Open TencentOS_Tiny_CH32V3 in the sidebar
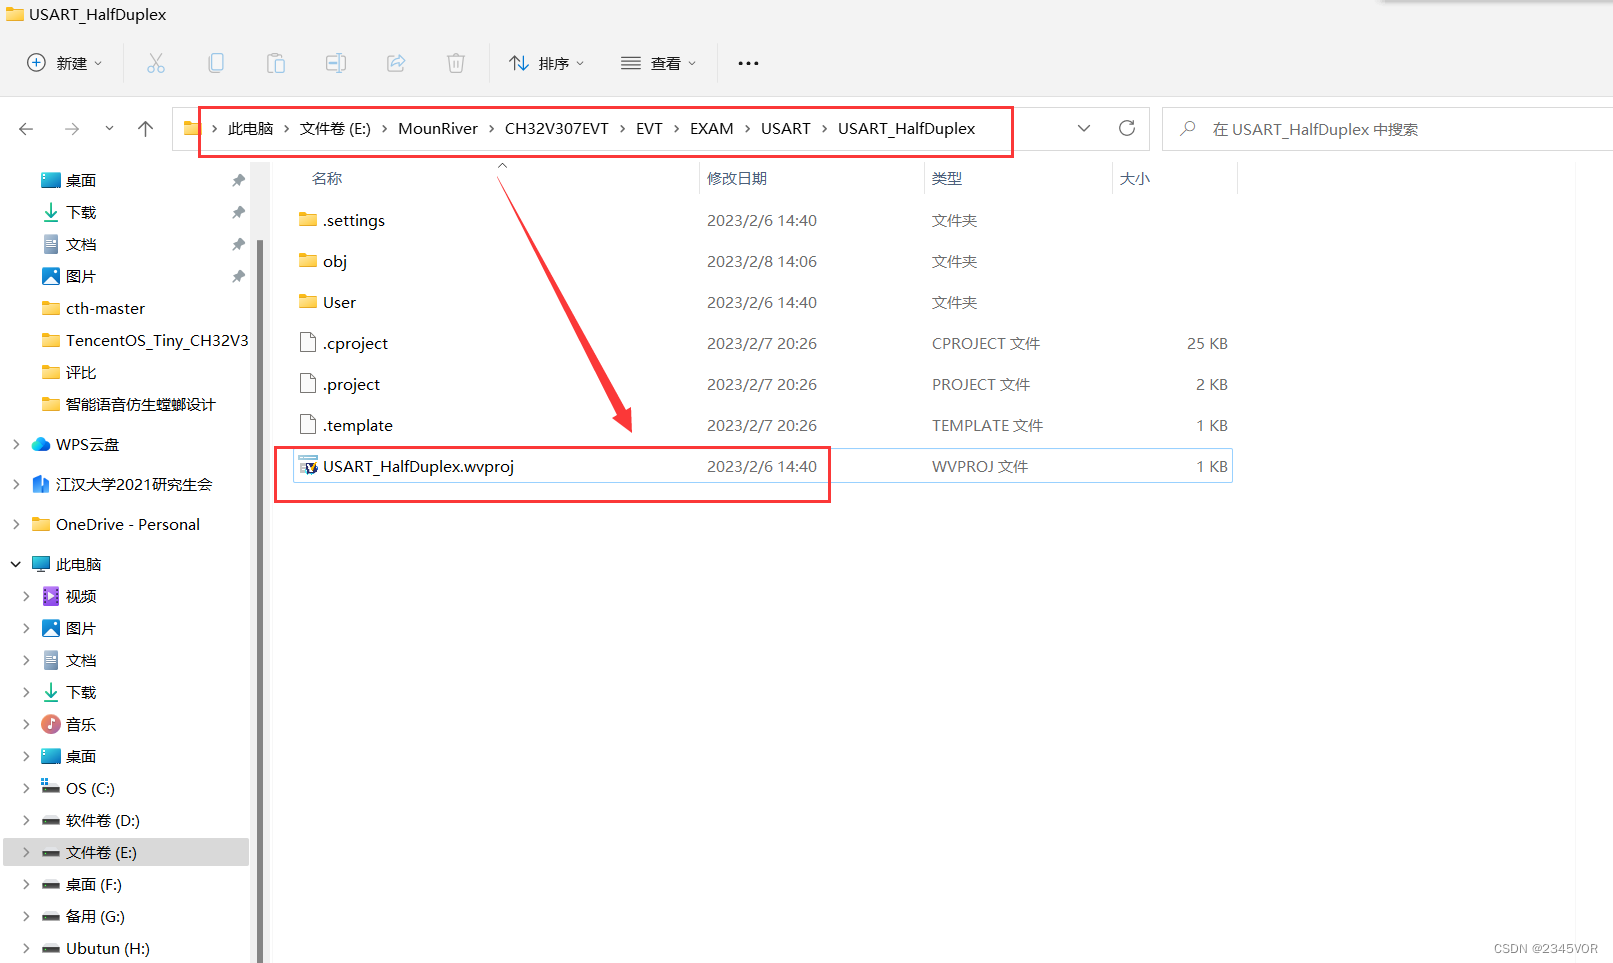Viewport: 1613px width, 963px height. (x=157, y=340)
